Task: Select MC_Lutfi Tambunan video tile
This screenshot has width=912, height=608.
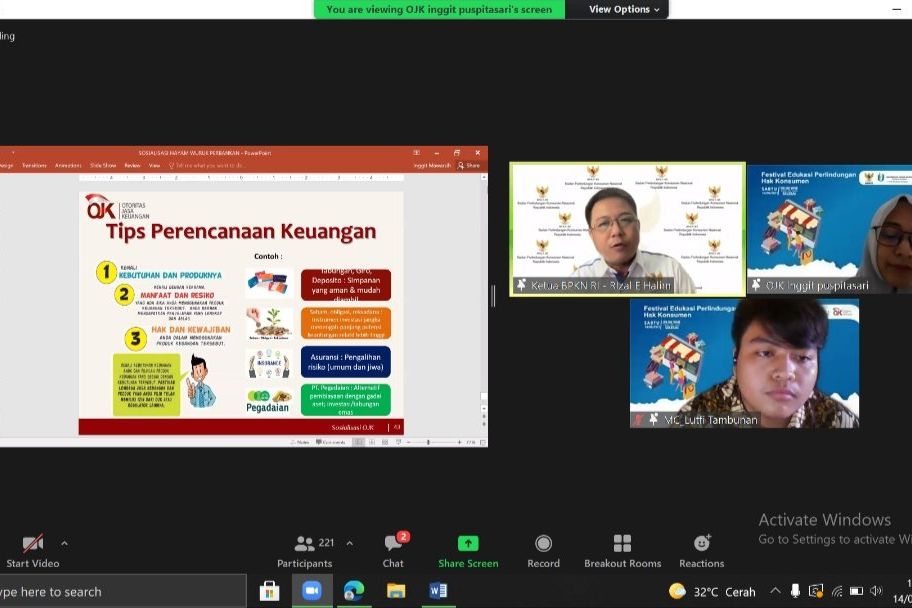Action: click(x=744, y=364)
